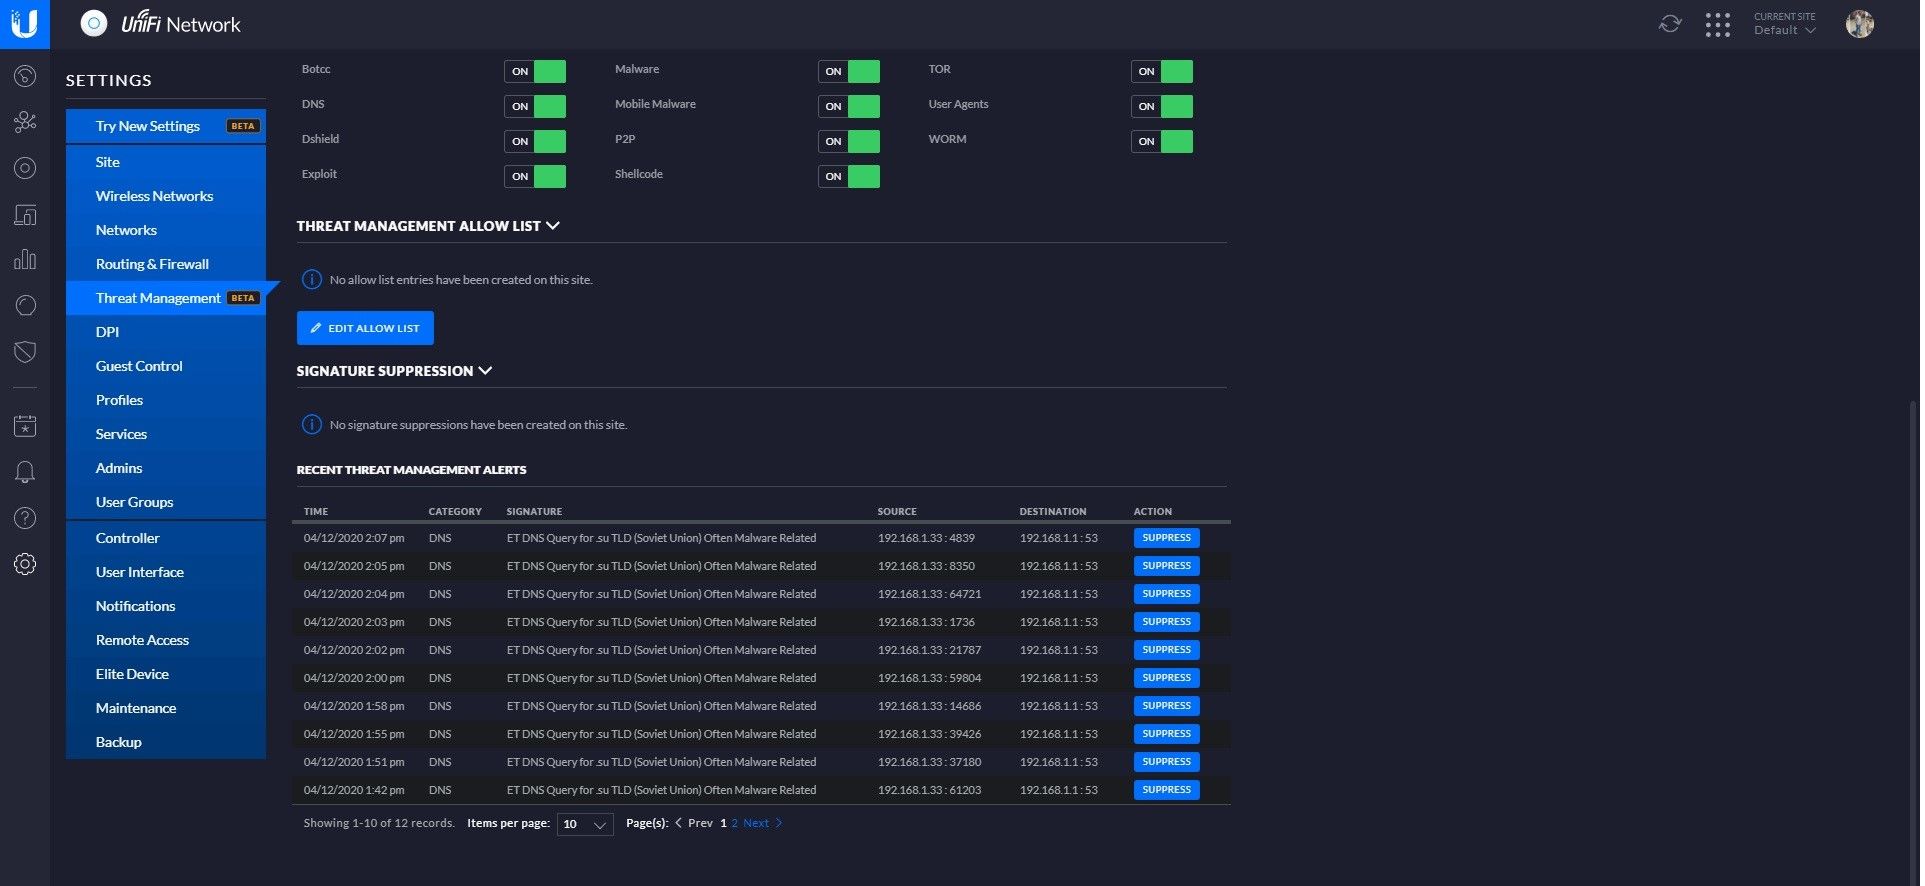
Task: Open the Events calendar icon
Action: click(x=25, y=426)
